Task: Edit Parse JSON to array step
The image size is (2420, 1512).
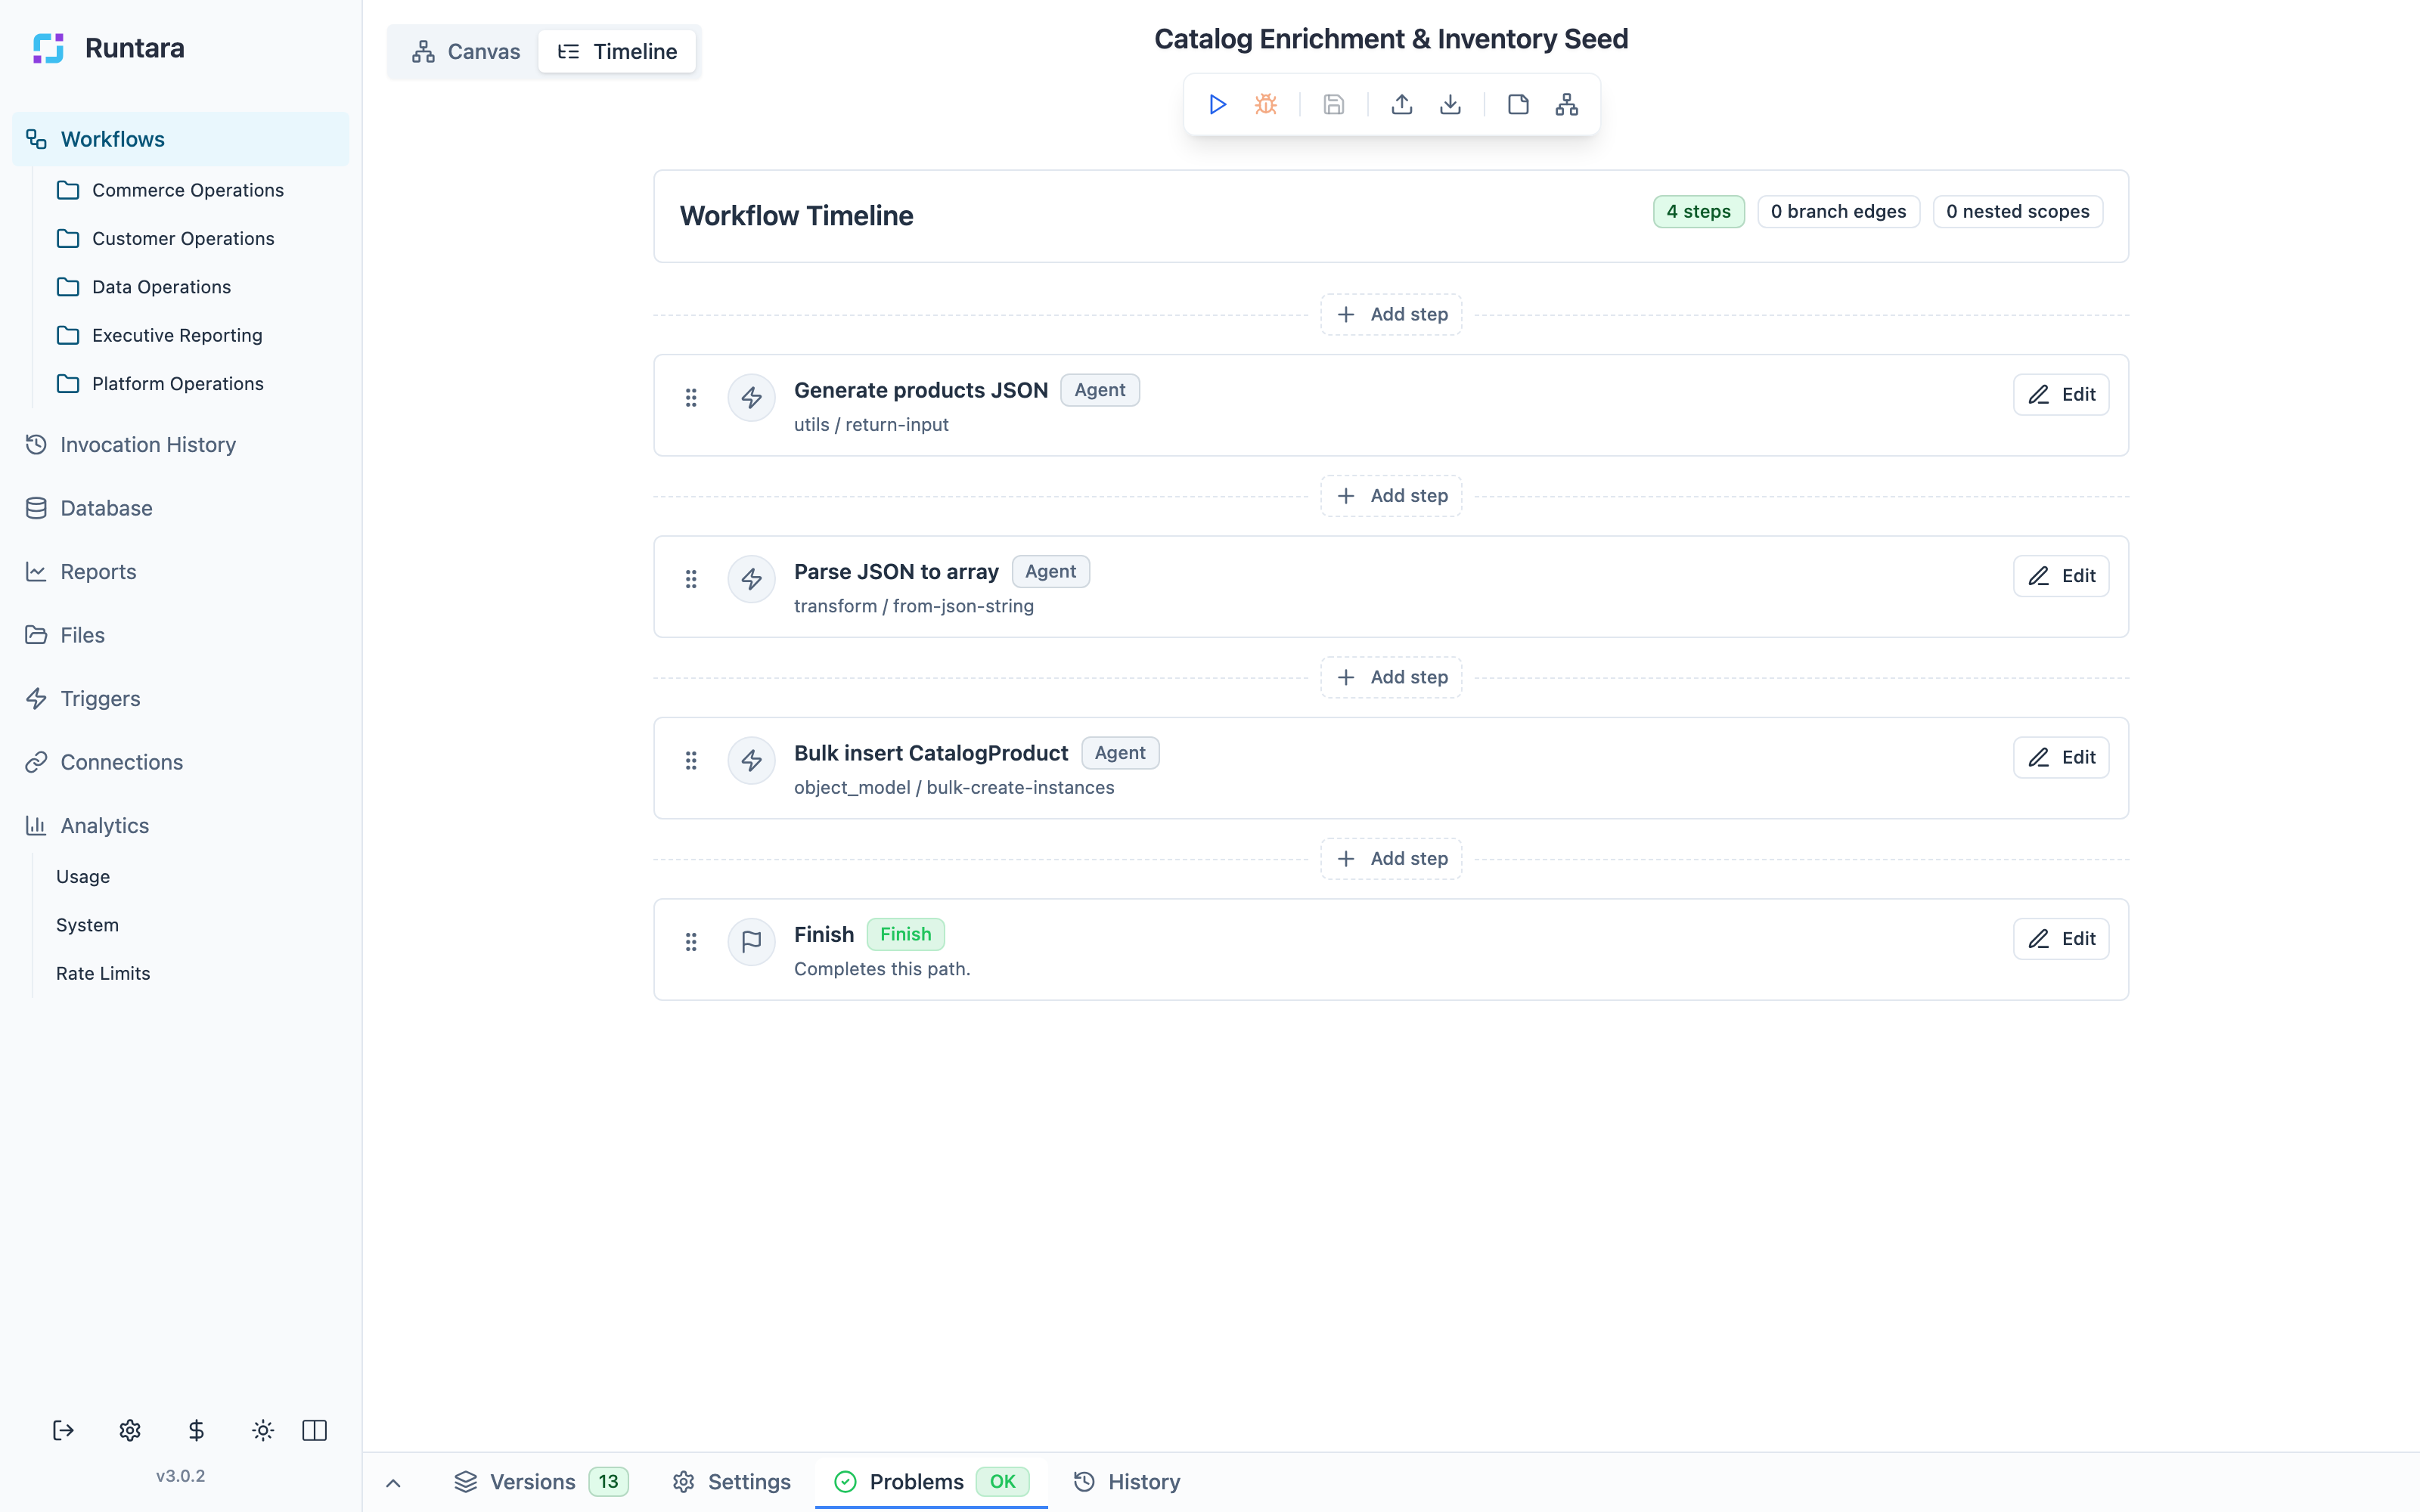Action: coord(2061,576)
